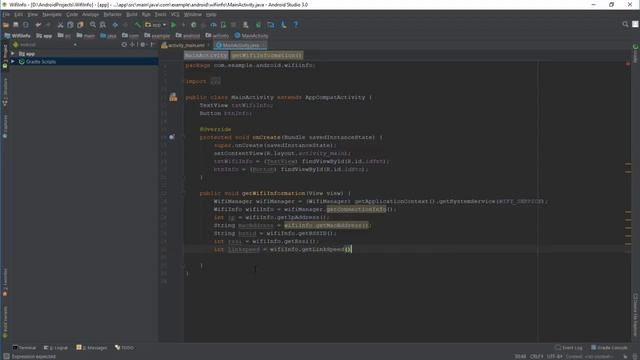Open the Event Log tool window
This screenshot has height=360, width=640.
pyautogui.click(x=569, y=348)
